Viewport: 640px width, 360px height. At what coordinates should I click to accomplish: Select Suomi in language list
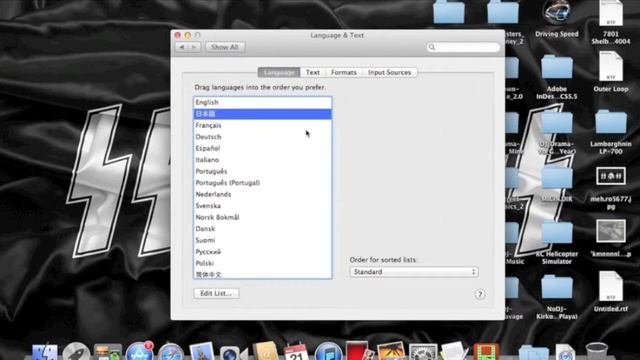point(263,240)
